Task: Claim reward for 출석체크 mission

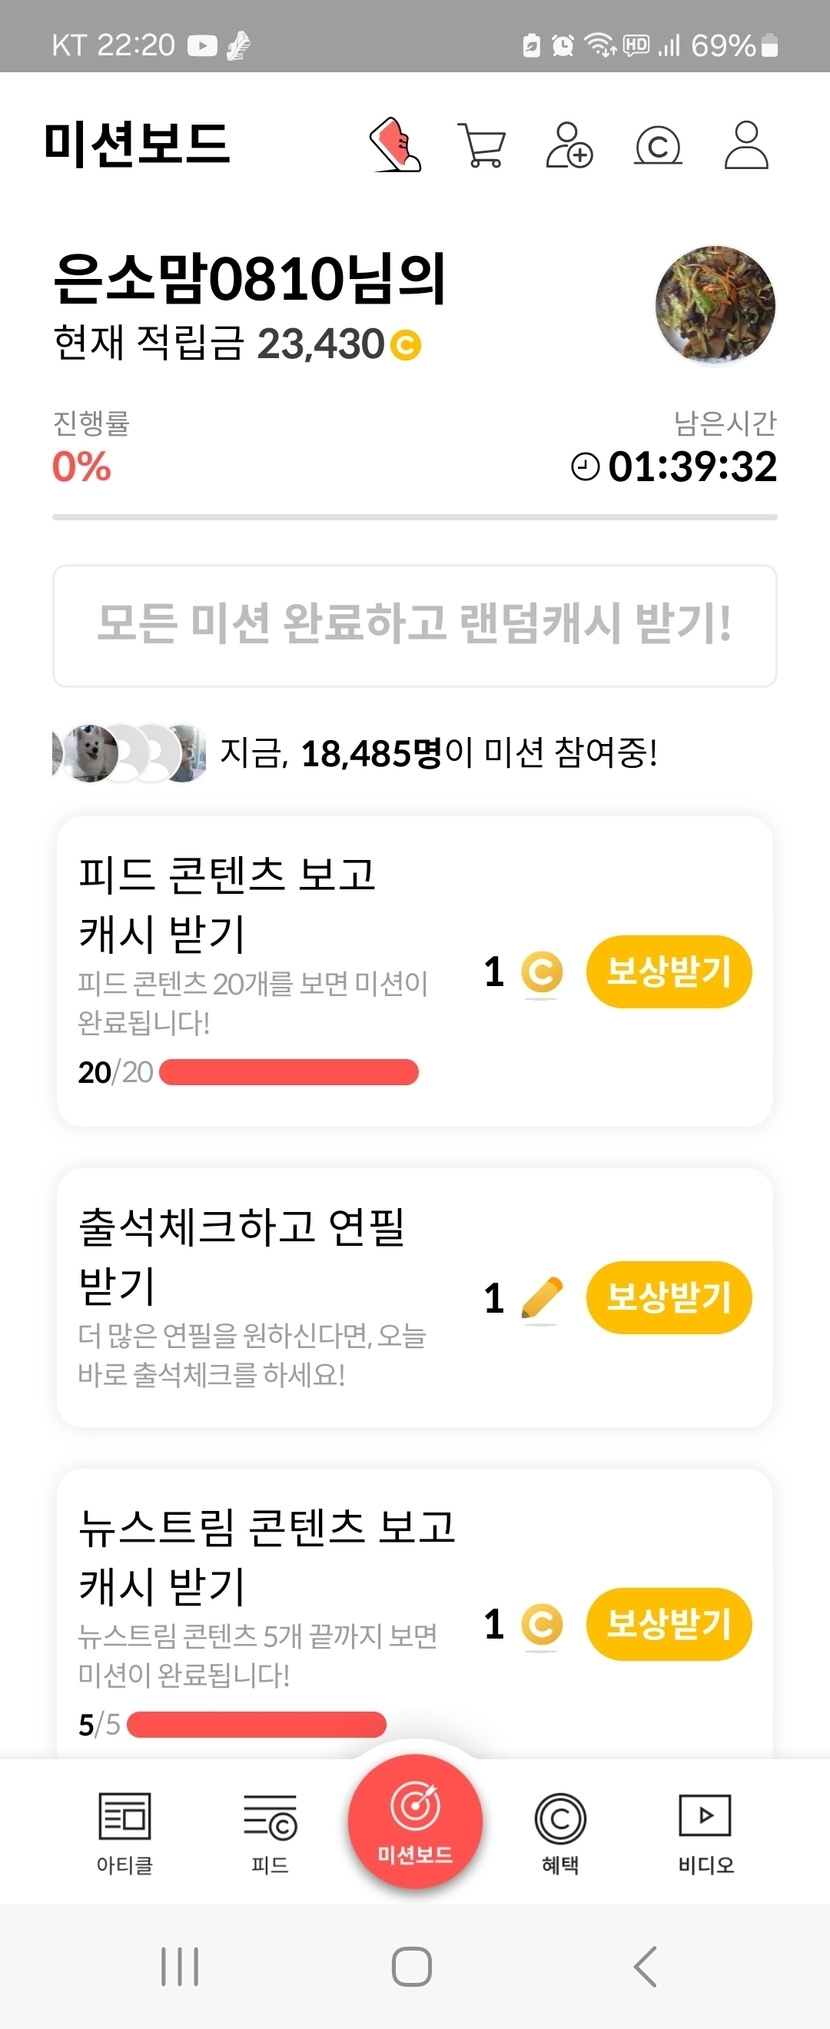Action: pos(668,1298)
